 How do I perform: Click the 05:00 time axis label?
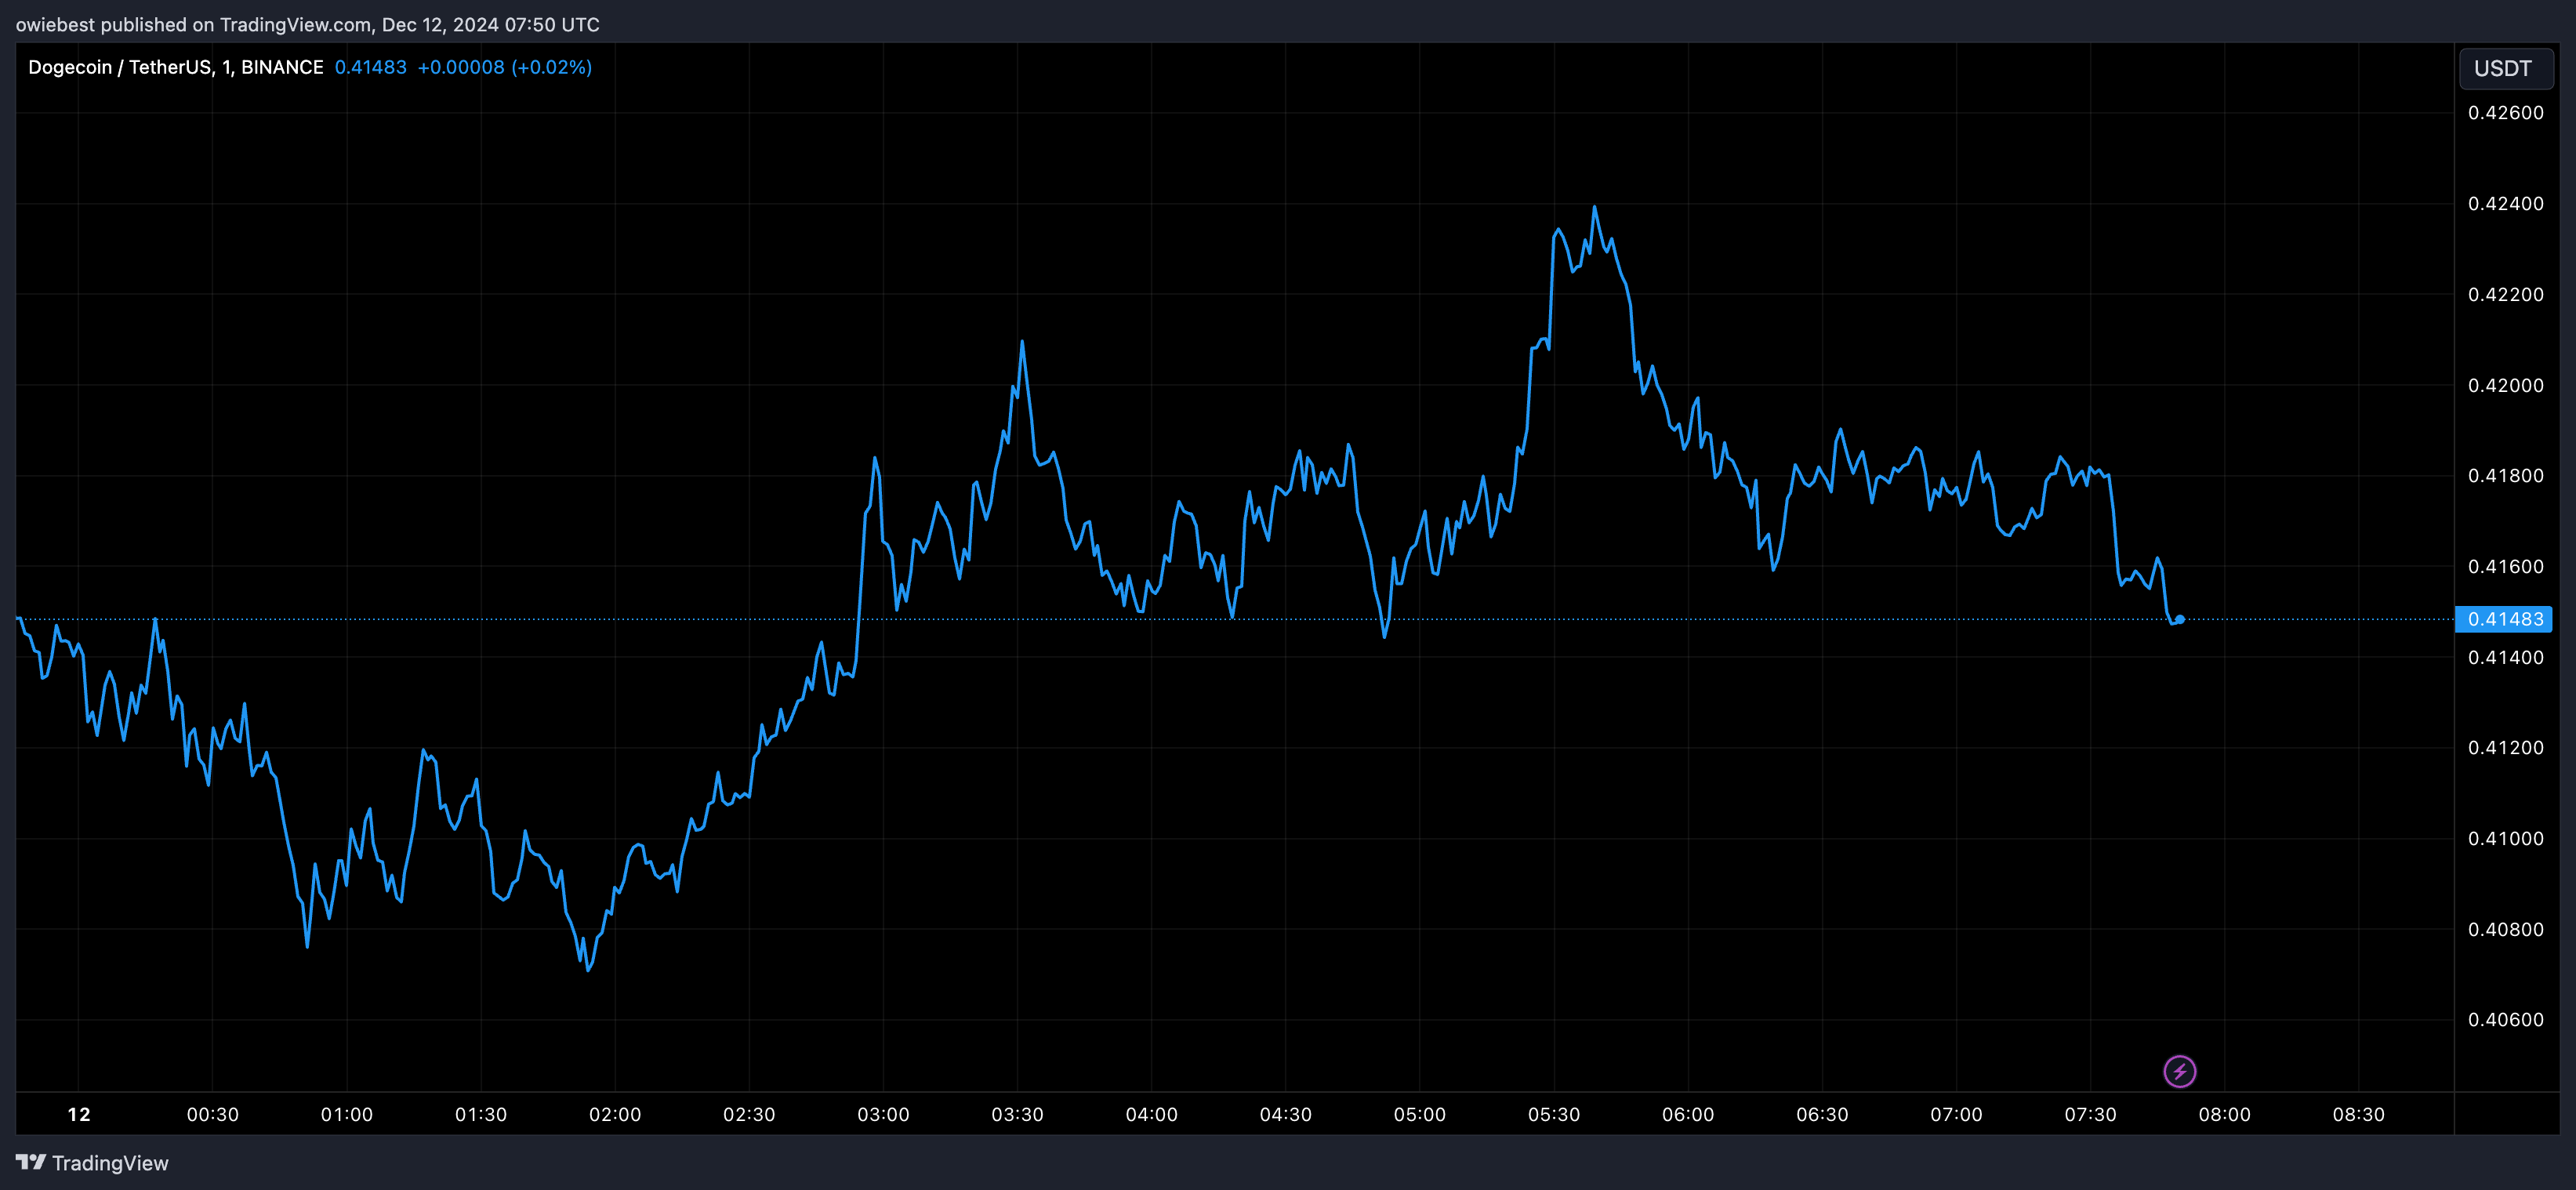tap(1420, 1114)
